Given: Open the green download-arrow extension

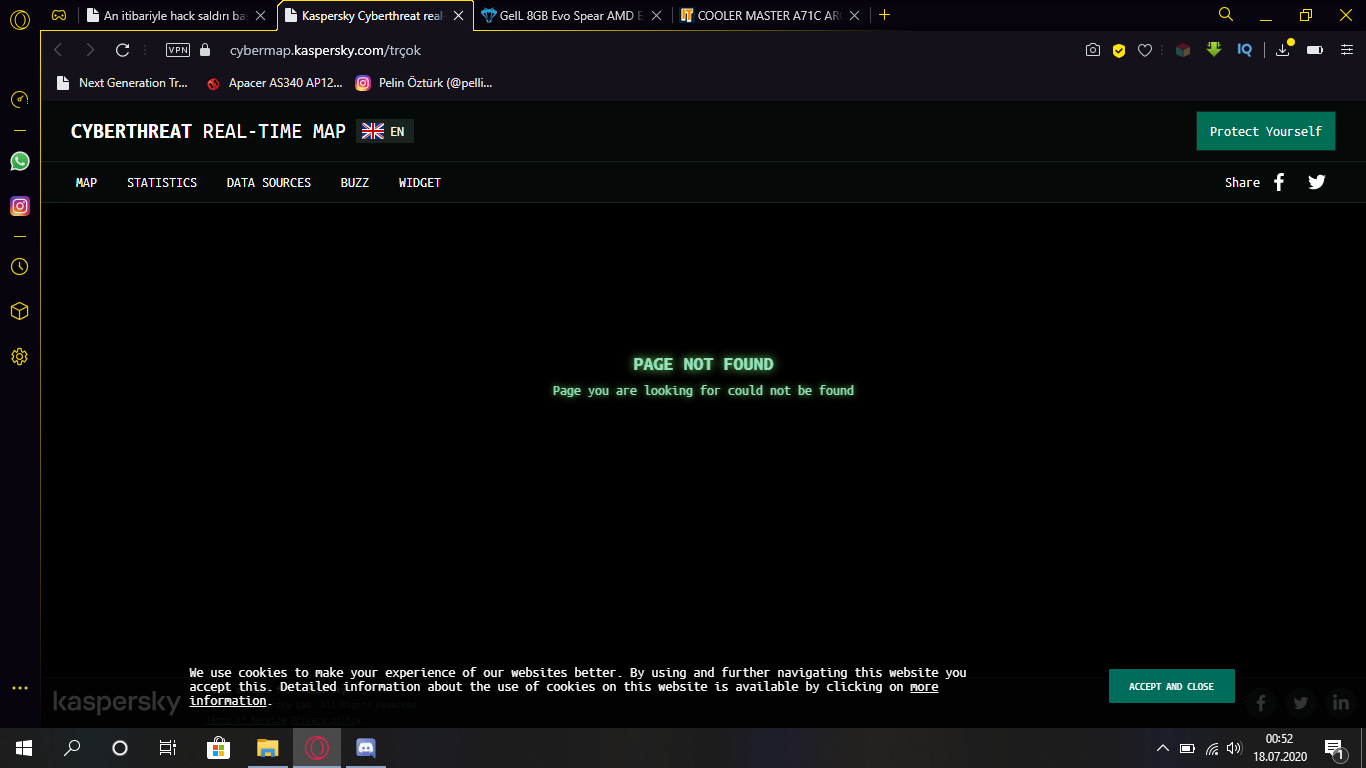Looking at the screenshot, I should (1214, 49).
